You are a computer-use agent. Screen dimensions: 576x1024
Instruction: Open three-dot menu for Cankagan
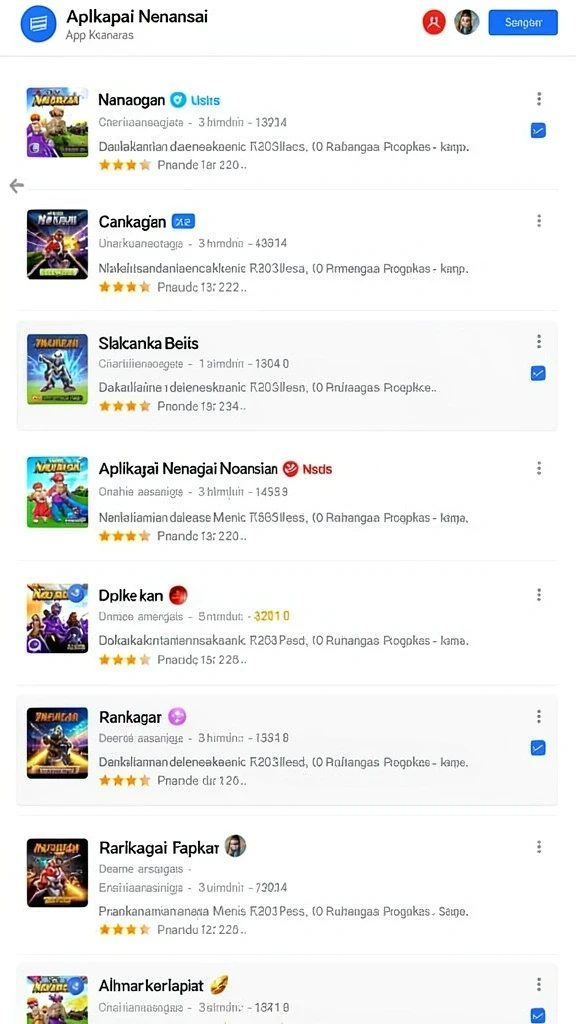click(x=539, y=221)
